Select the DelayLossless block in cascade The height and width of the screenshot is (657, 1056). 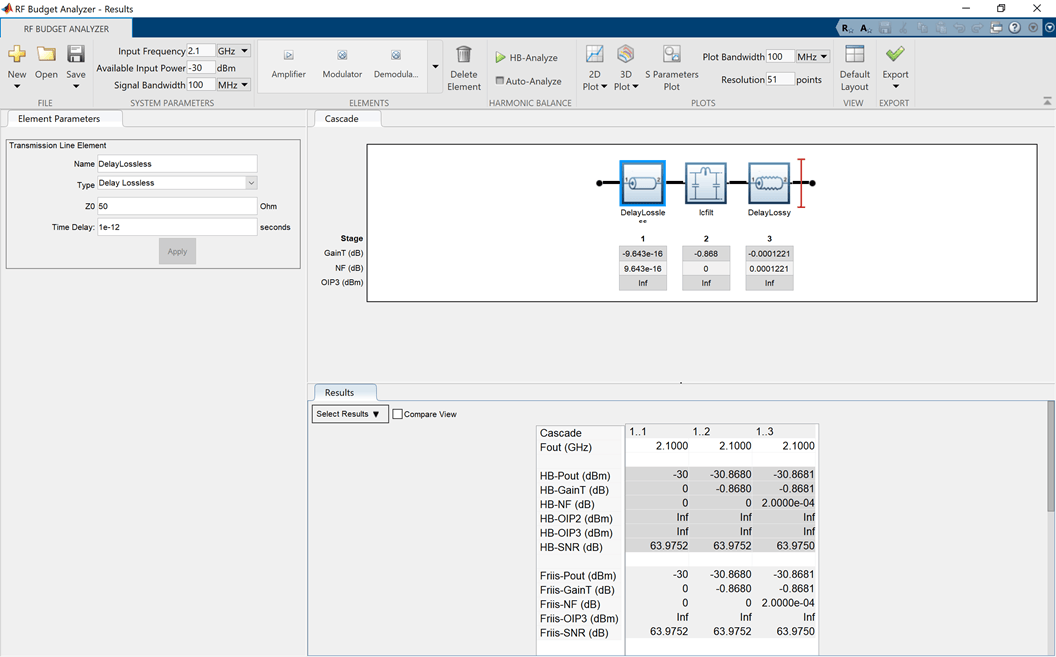point(642,183)
